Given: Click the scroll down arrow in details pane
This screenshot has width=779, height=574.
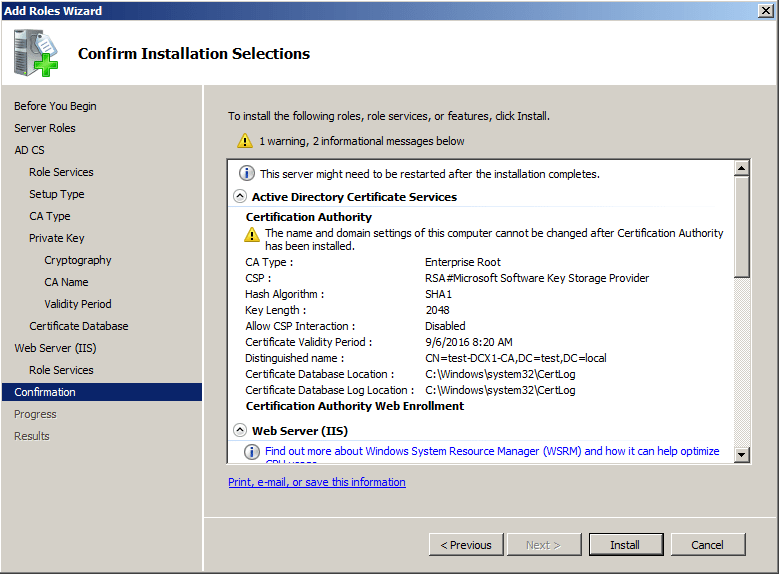Looking at the screenshot, I should (742, 455).
